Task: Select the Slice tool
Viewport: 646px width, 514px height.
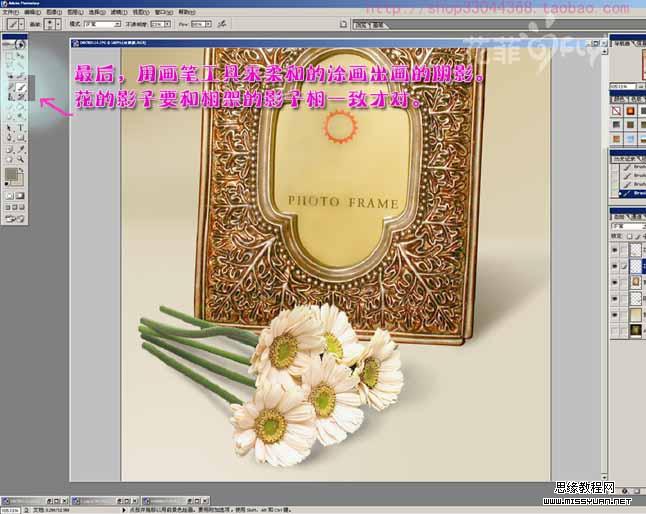Action: click(21, 76)
